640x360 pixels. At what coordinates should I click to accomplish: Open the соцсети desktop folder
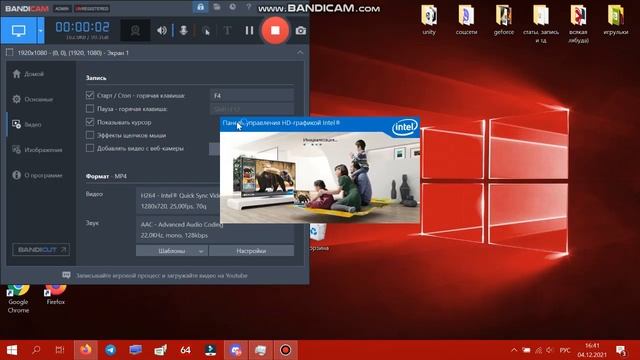click(x=466, y=20)
